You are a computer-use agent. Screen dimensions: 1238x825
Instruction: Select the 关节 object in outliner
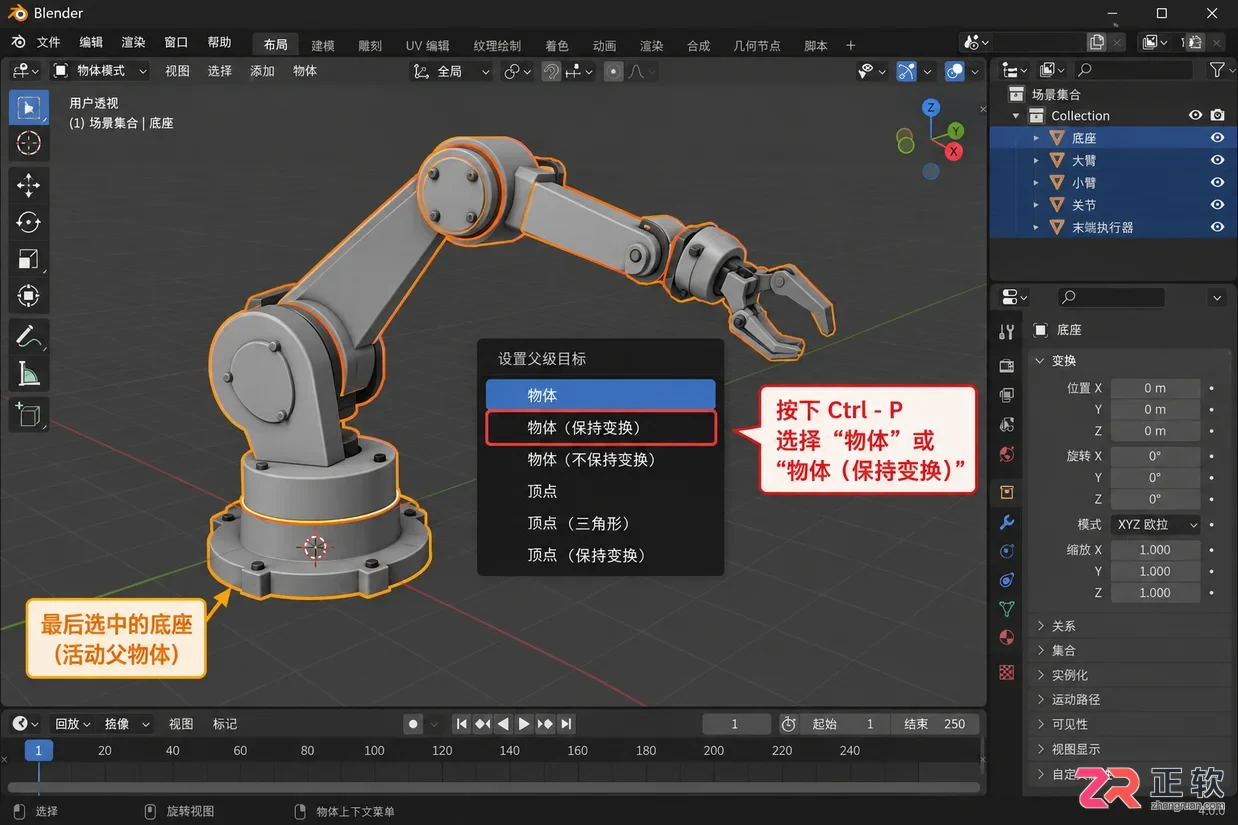(1084, 205)
